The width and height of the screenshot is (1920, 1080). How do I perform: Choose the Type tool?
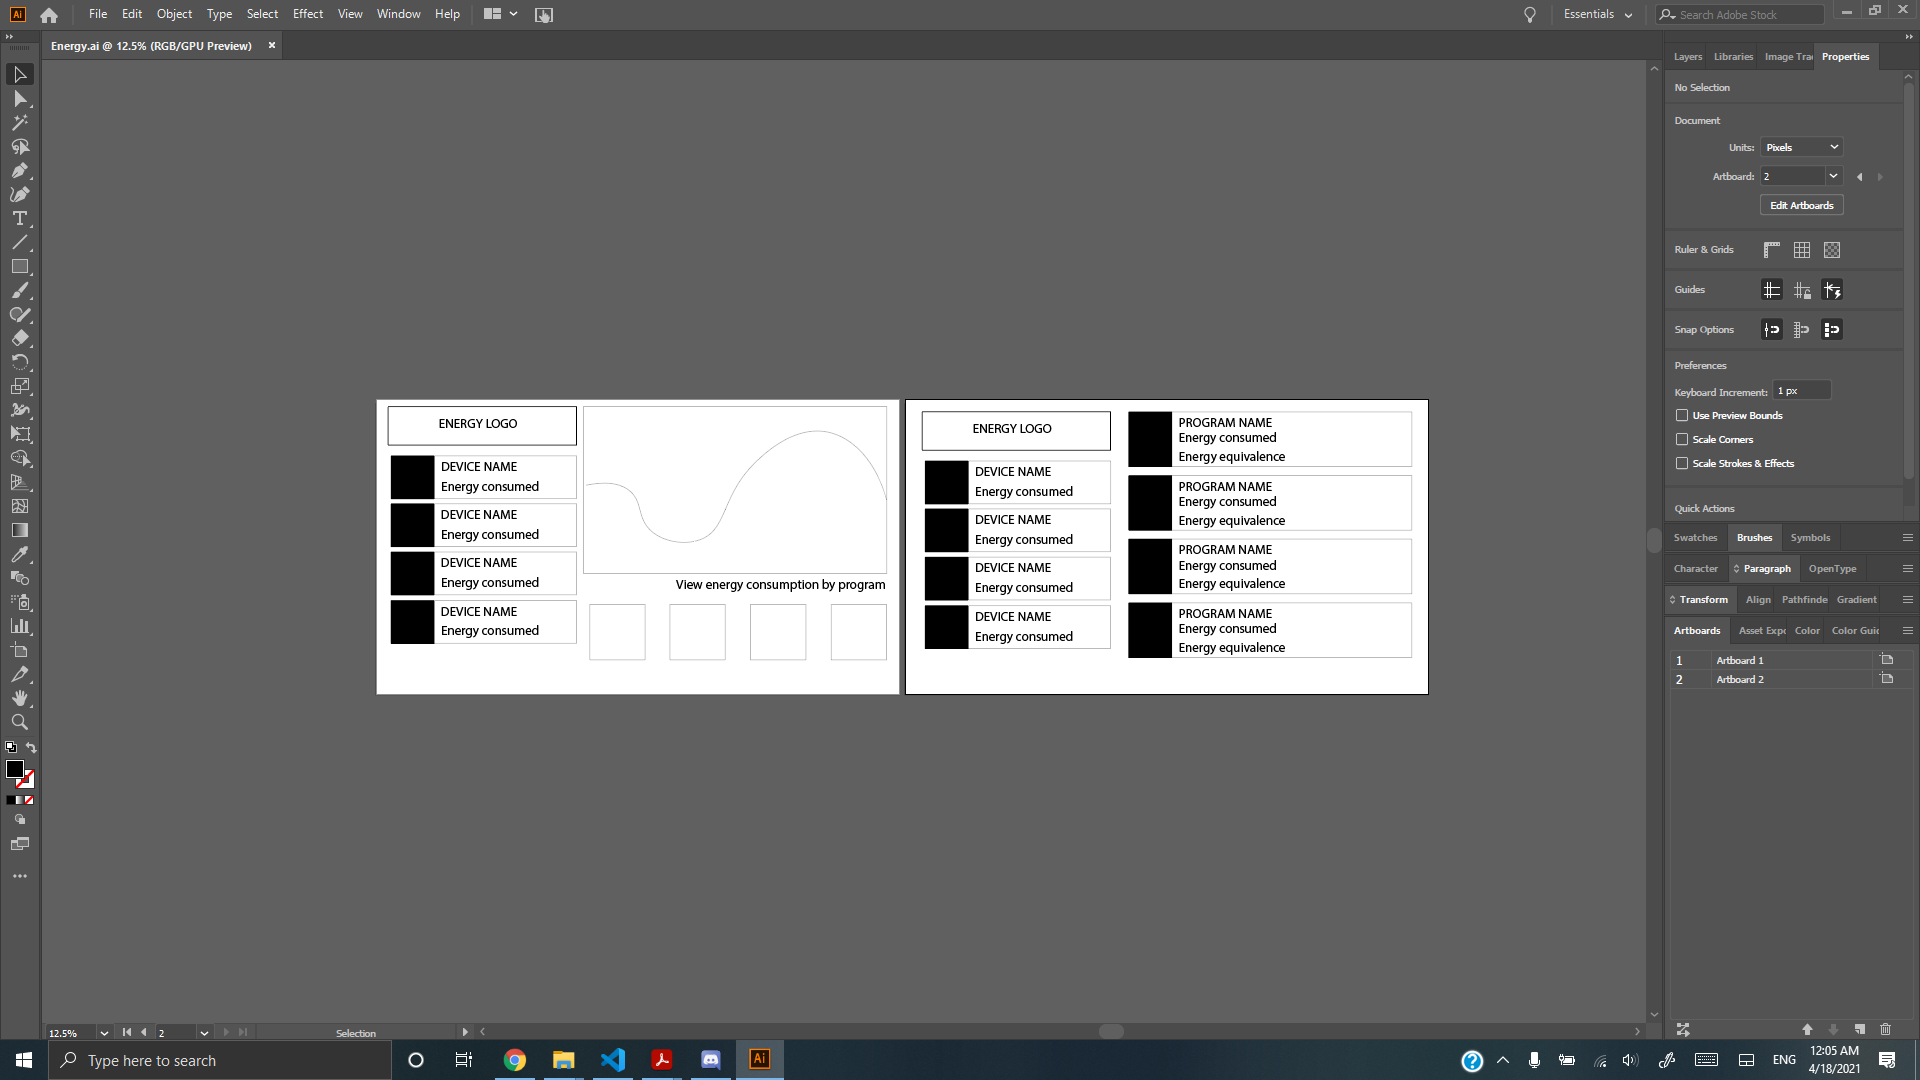click(x=19, y=219)
